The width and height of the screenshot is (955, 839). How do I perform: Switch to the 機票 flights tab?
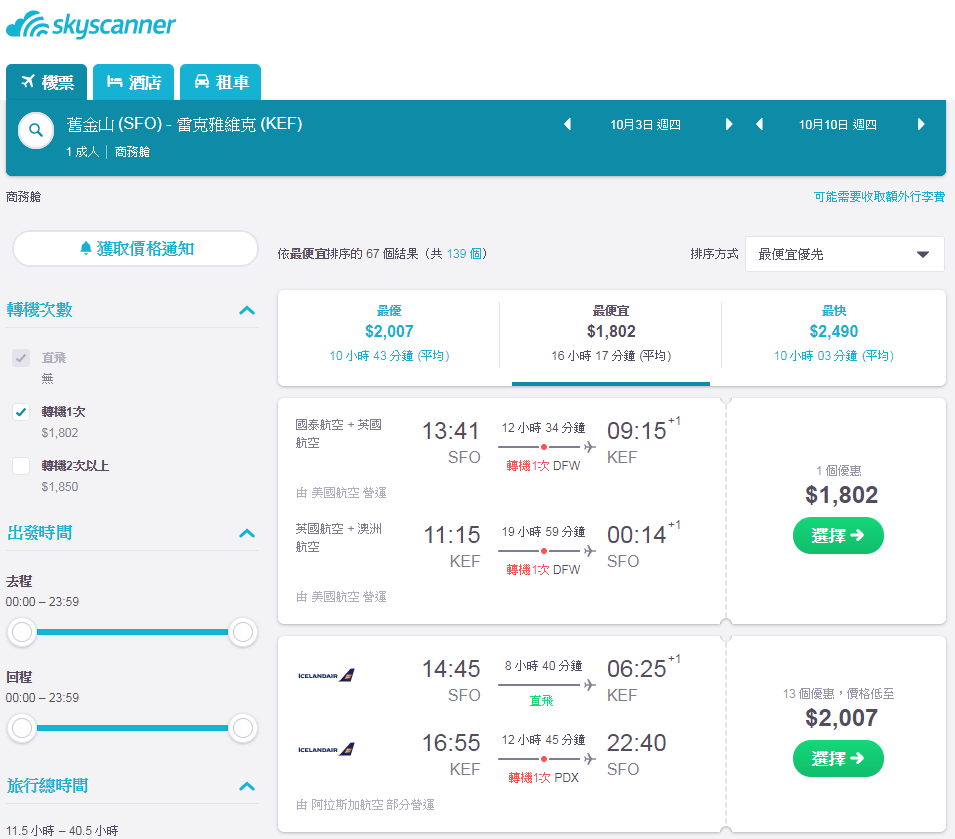click(x=46, y=82)
